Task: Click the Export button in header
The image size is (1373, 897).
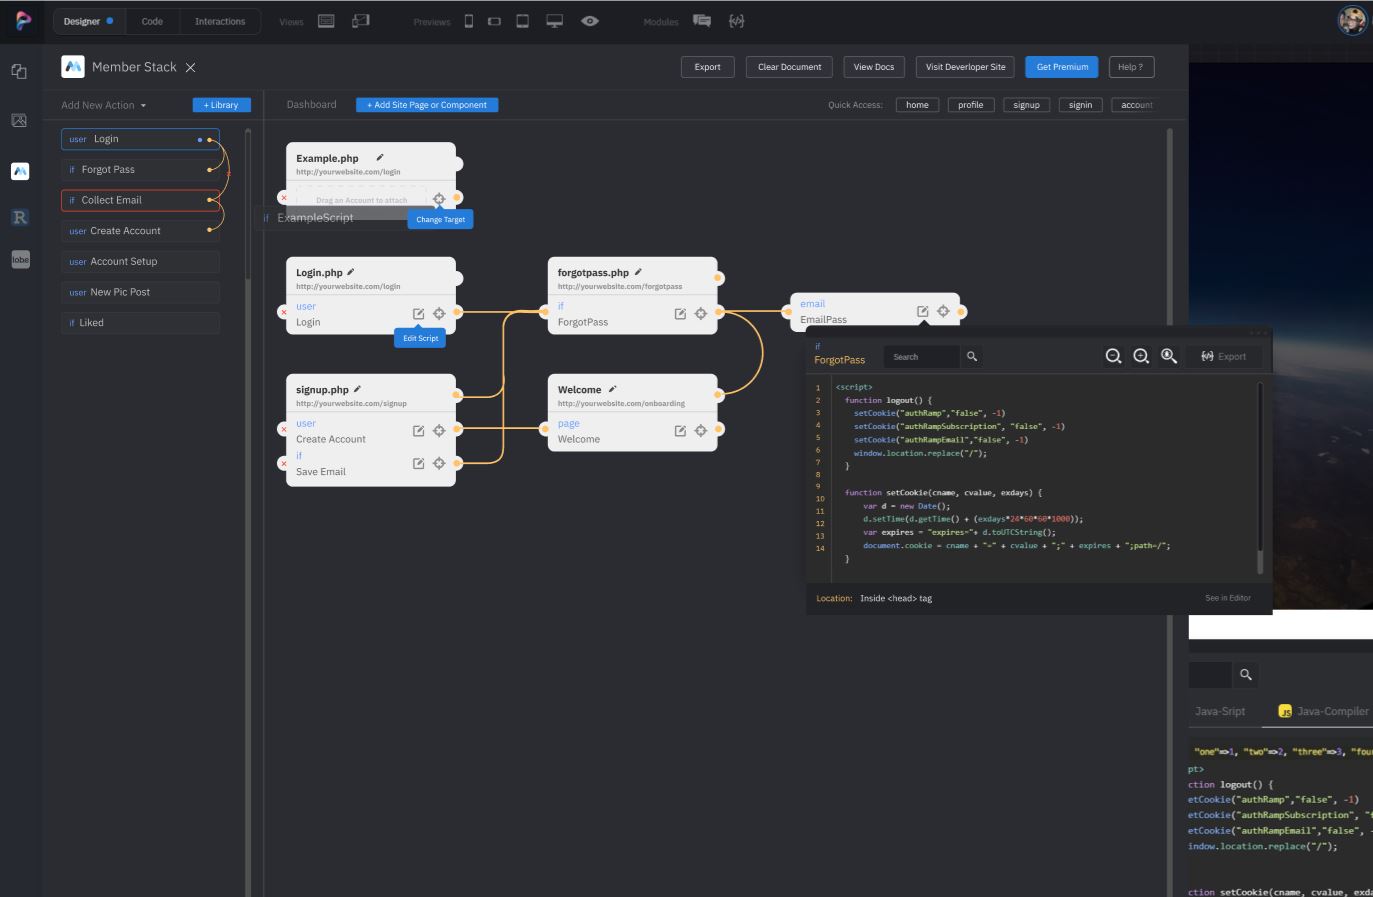Action: coord(708,67)
